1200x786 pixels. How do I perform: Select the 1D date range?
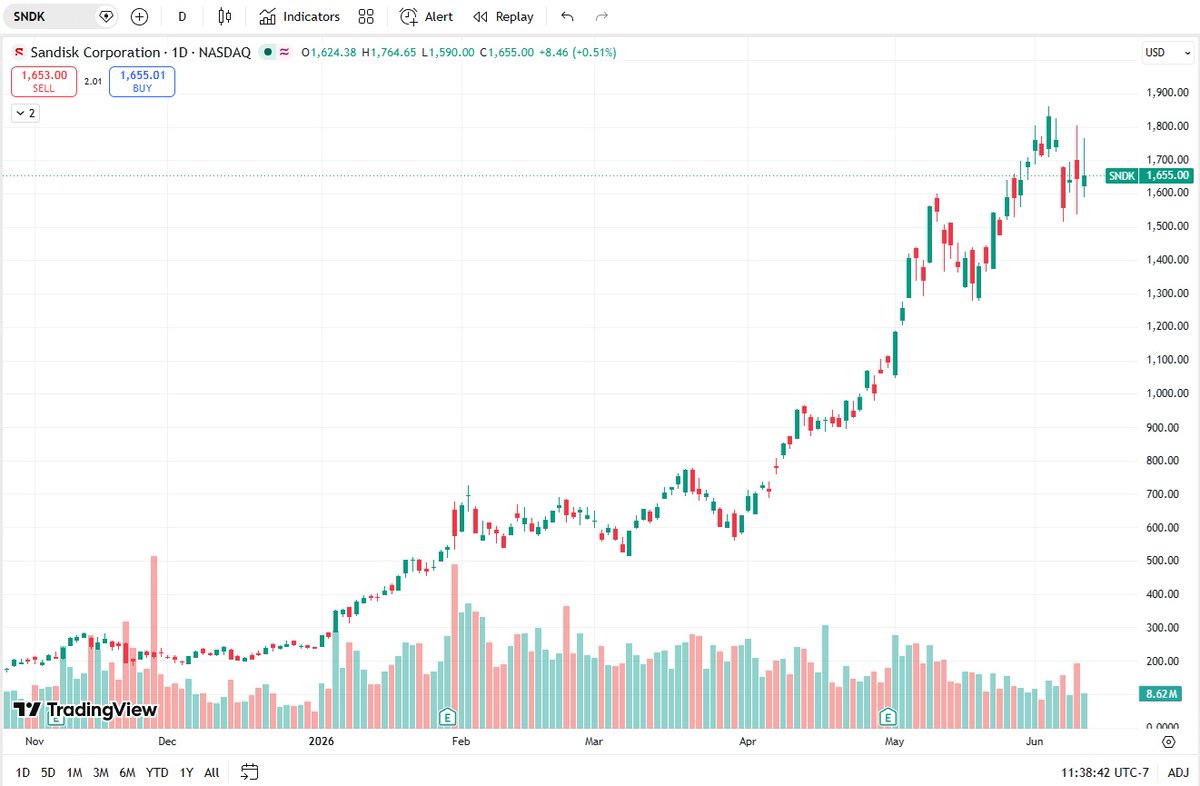click(x=22, y=772)
